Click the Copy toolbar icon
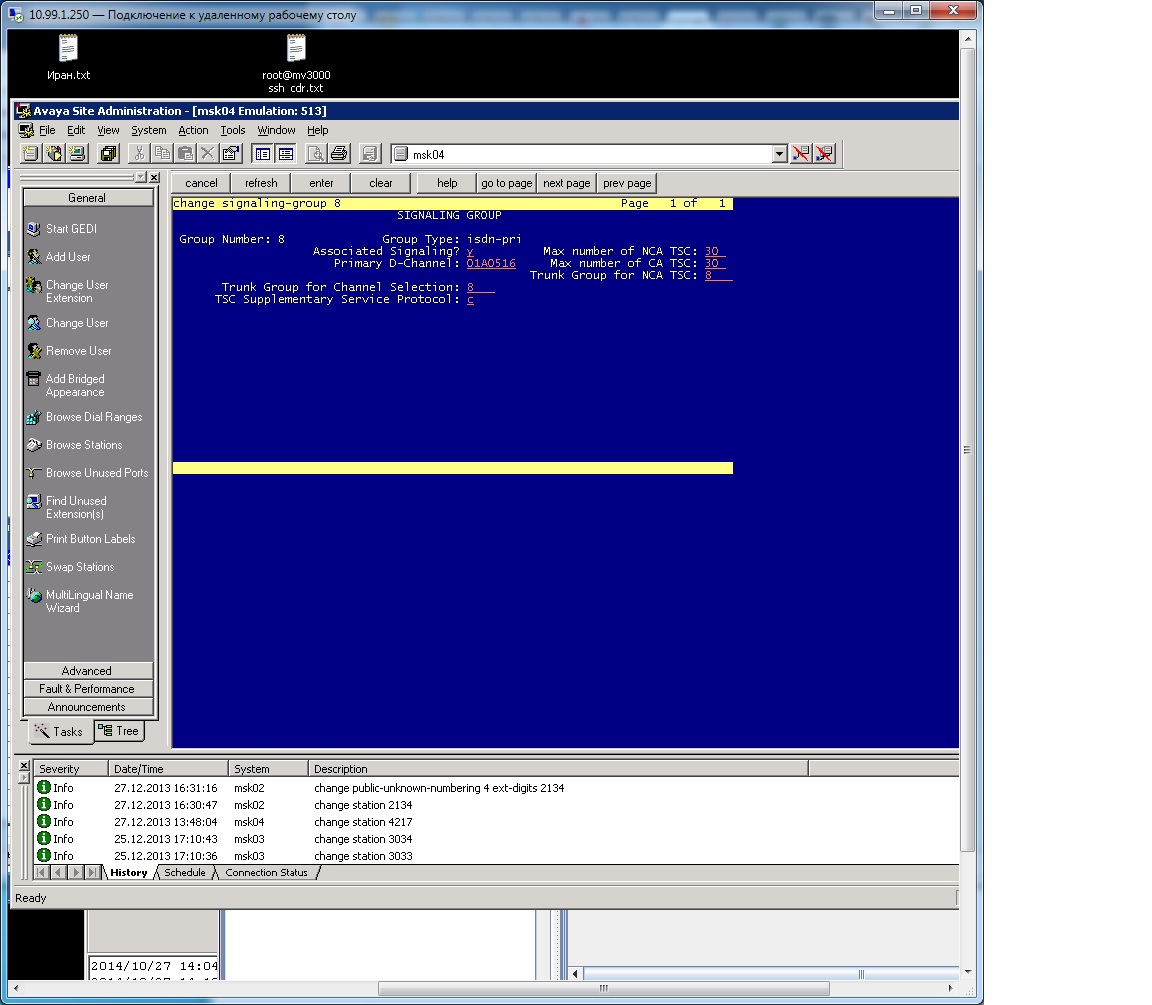Image resolution: width=1152 pixels, height=1005 pixels. (162, 154)
